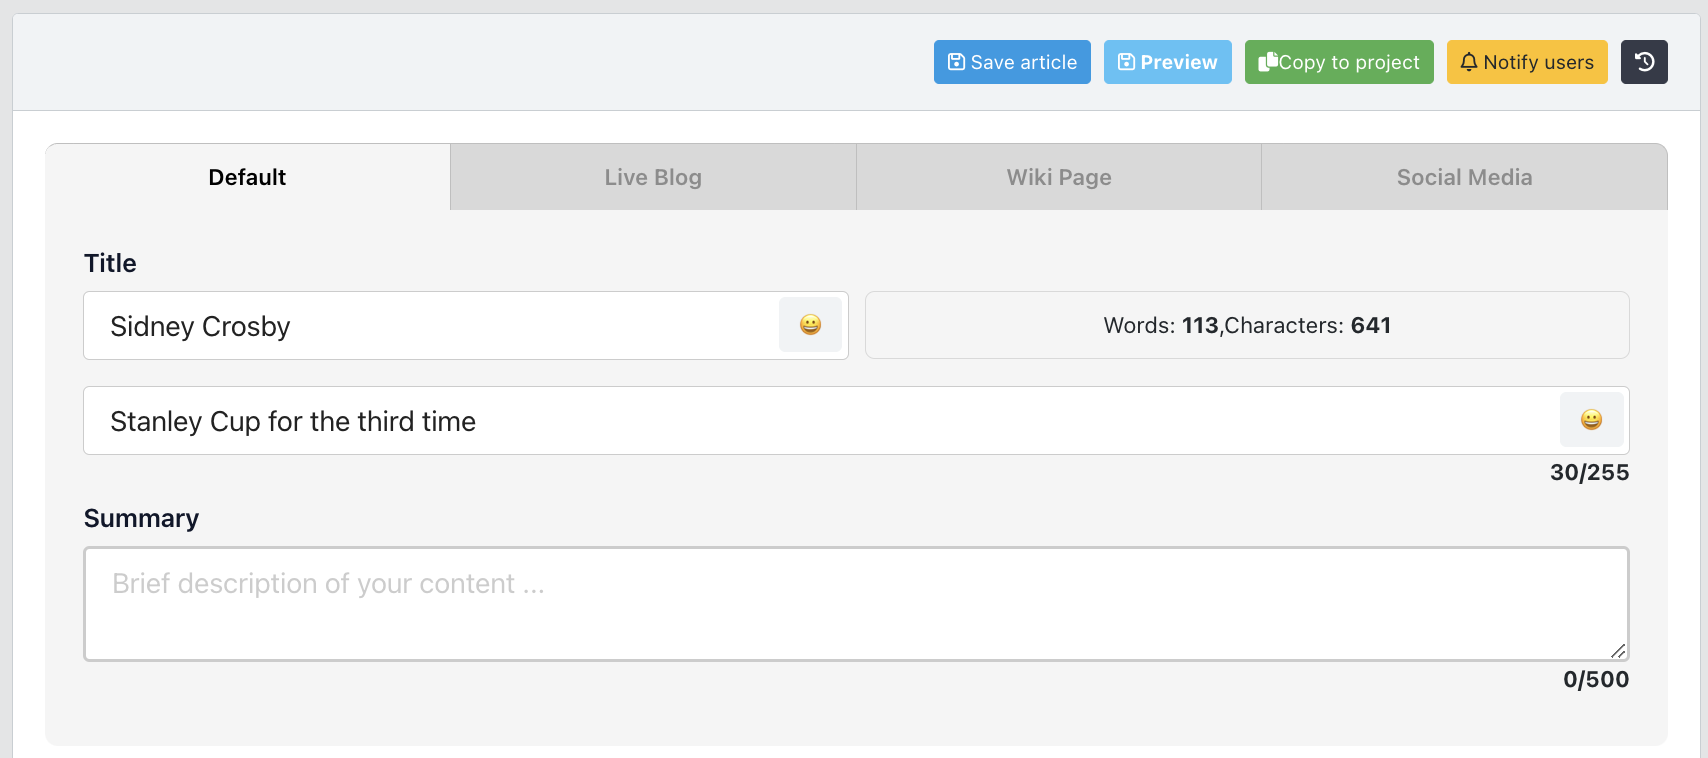Click the Words and Characters count box
The height and width of the screenshot is (758, 1708).
tap(1246, 325)
